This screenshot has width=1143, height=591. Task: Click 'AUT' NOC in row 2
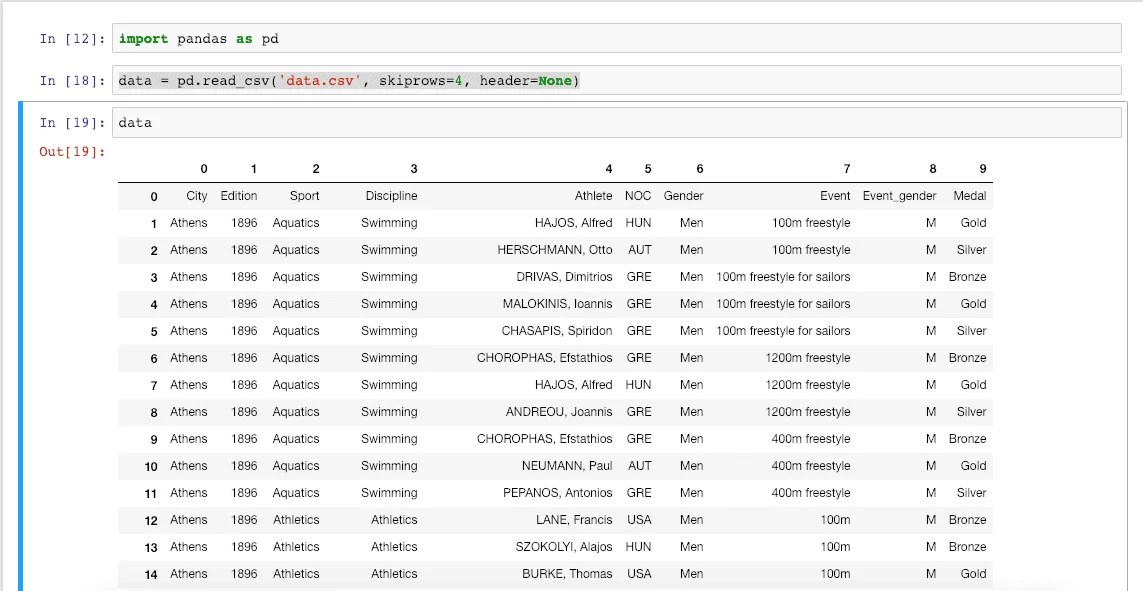pos(639,250)
